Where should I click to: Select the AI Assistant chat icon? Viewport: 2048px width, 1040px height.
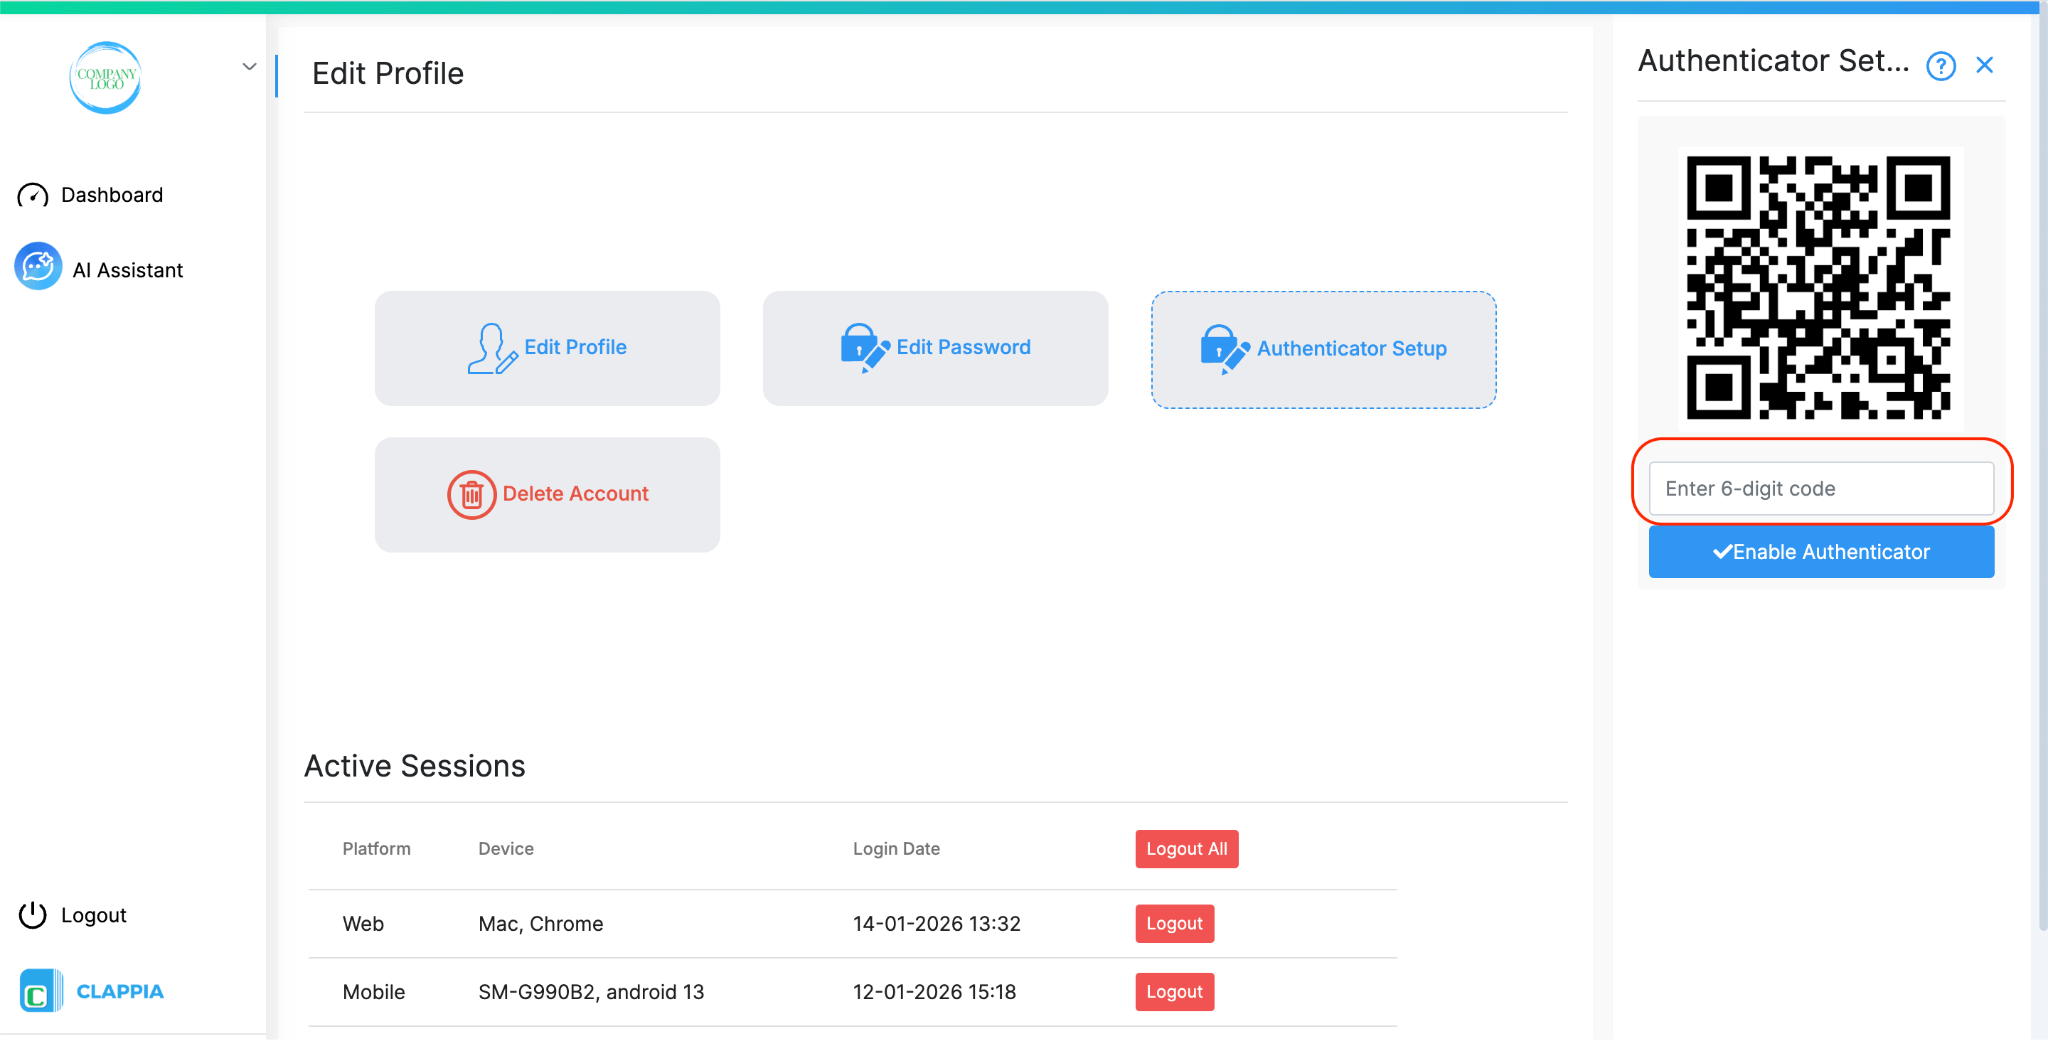[x=37, y=267]
